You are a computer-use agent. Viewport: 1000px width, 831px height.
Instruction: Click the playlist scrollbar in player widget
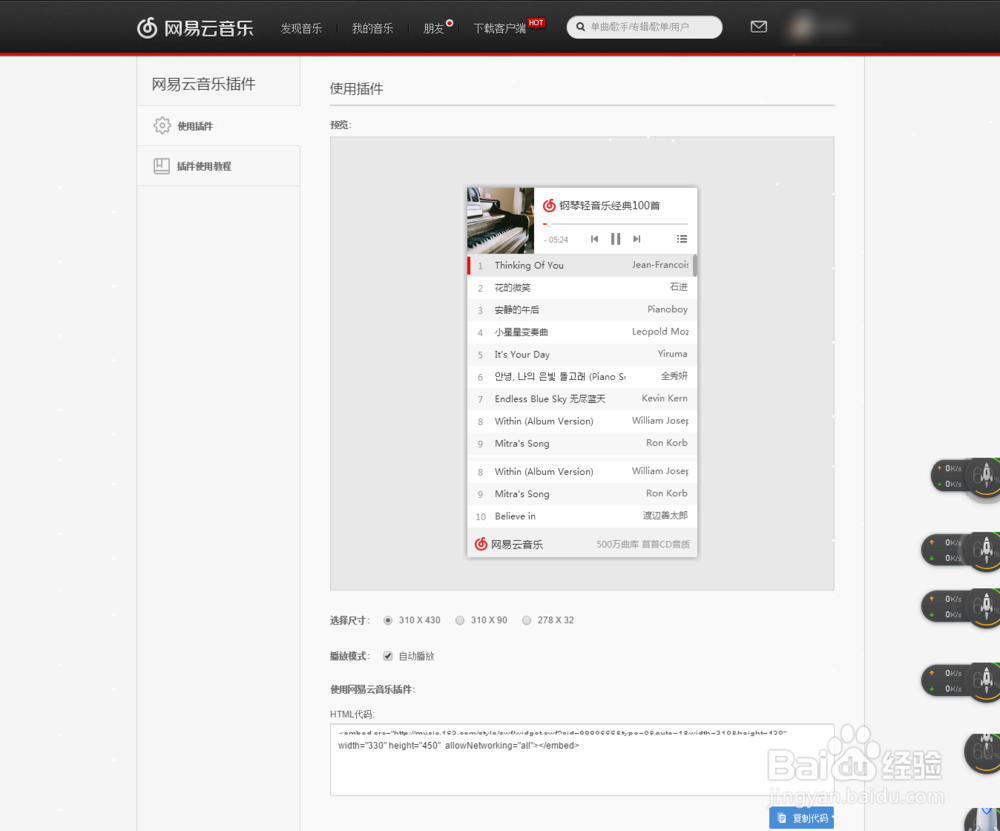coord(695,265)
